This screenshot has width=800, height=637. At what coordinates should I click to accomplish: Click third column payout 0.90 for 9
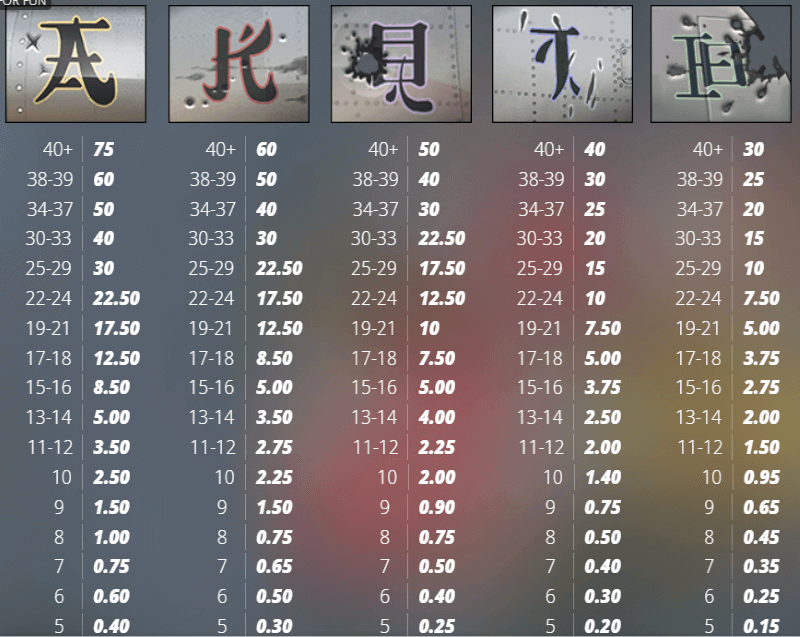tap(437, 507)
